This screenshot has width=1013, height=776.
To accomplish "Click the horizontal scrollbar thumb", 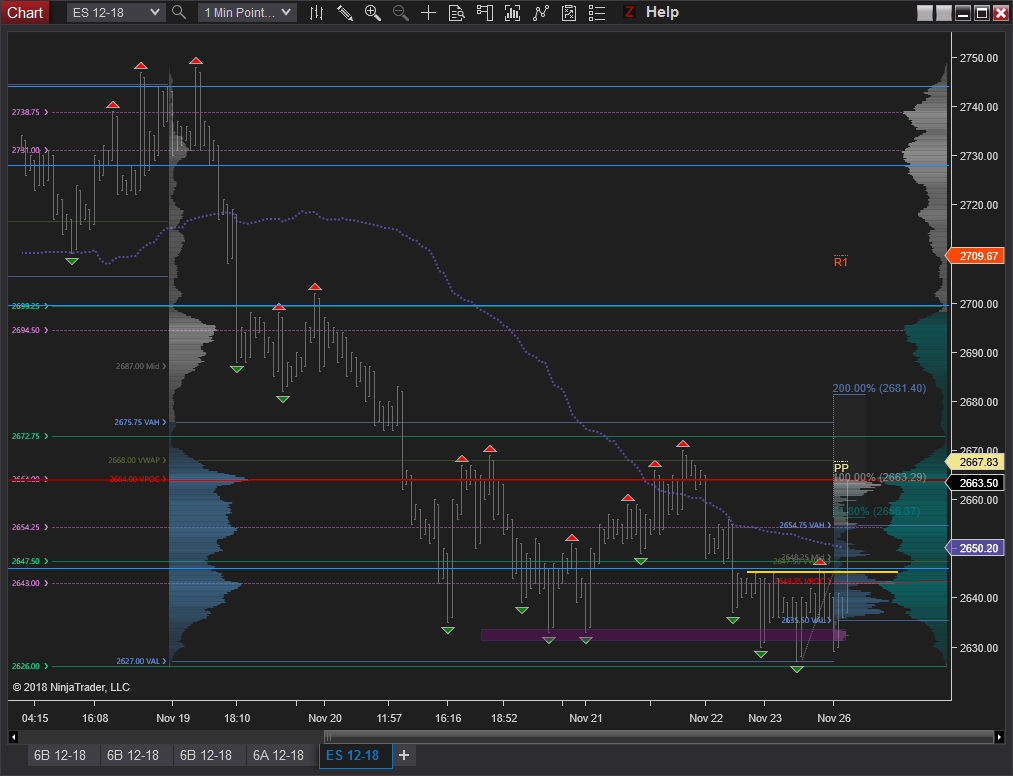I will click(658, 737).
